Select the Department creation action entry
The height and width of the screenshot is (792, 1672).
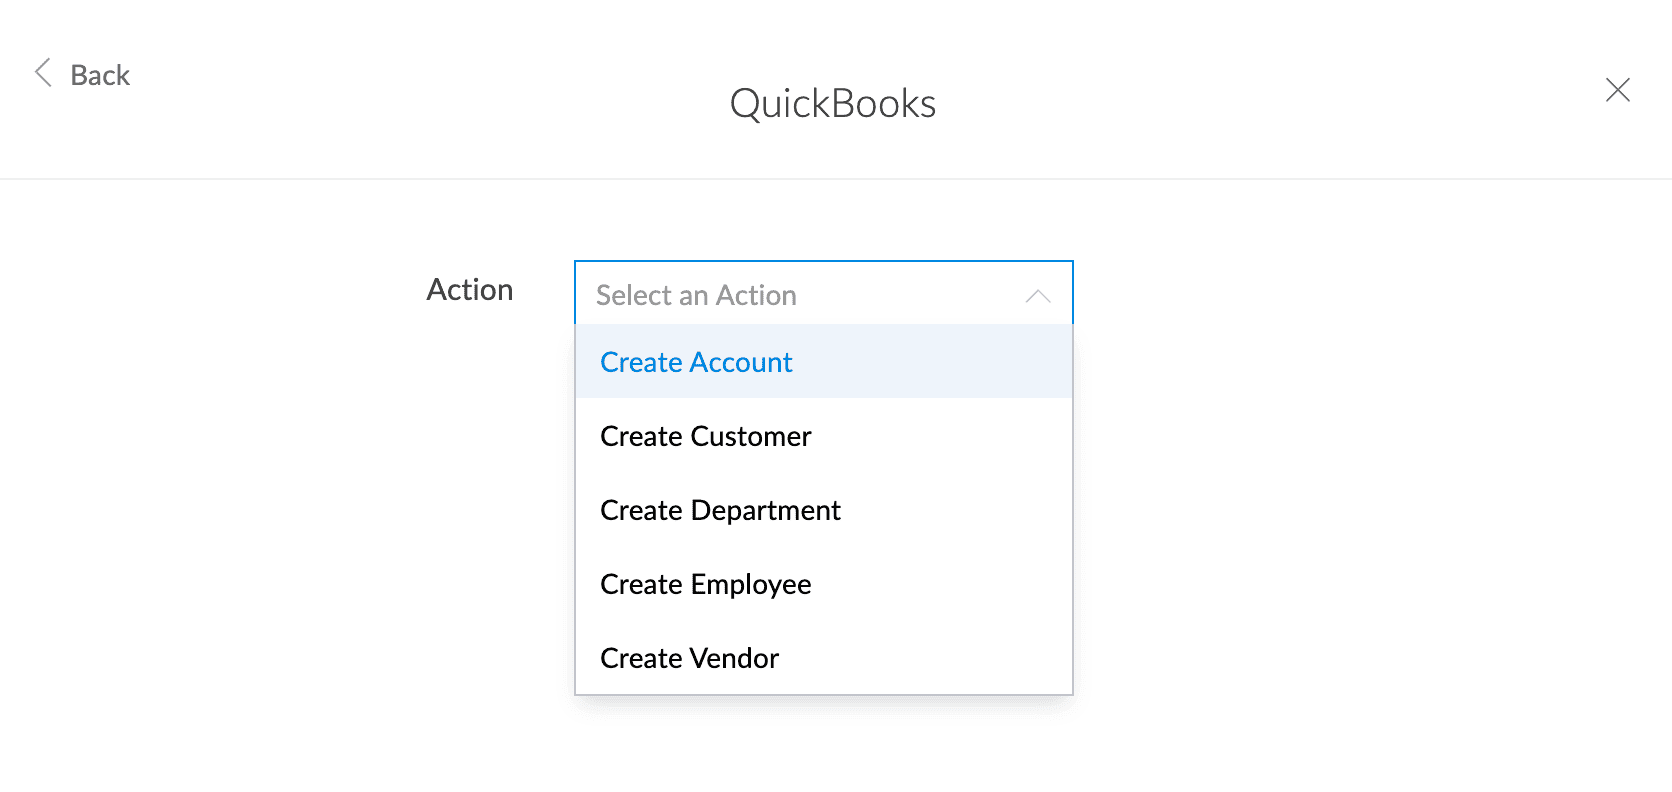click(824, 510)
